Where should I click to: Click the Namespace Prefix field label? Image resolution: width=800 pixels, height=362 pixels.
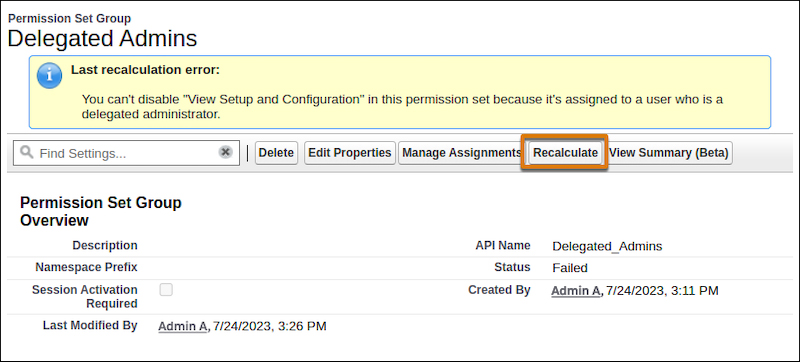click(86, 267)
